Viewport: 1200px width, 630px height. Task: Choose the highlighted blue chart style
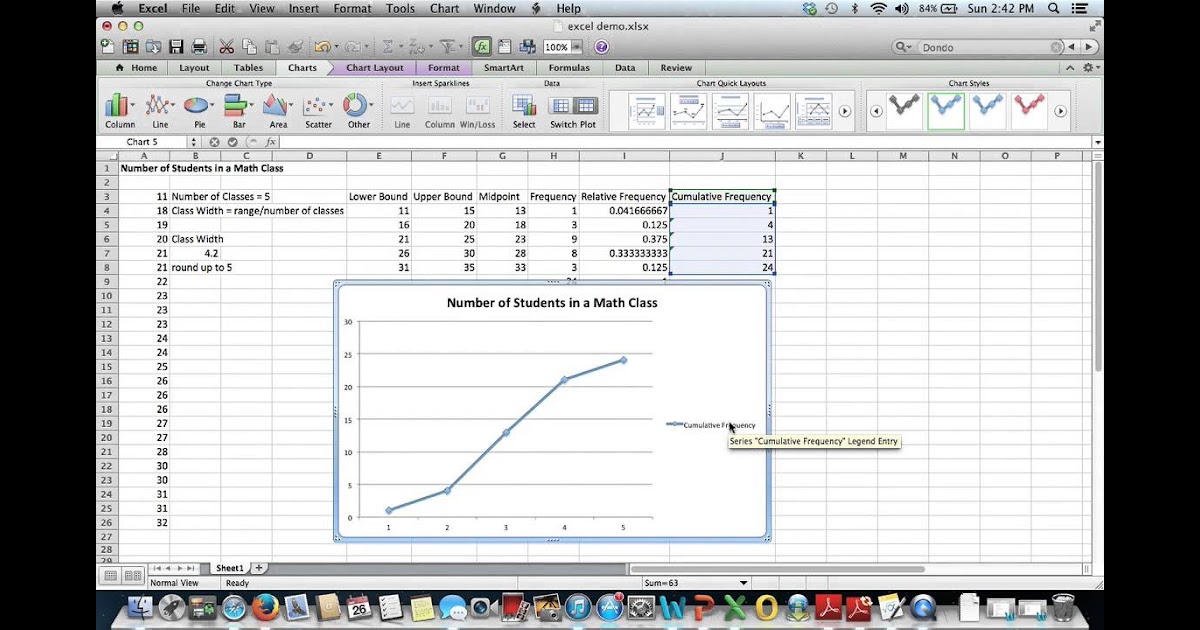[x=946, y=111]
